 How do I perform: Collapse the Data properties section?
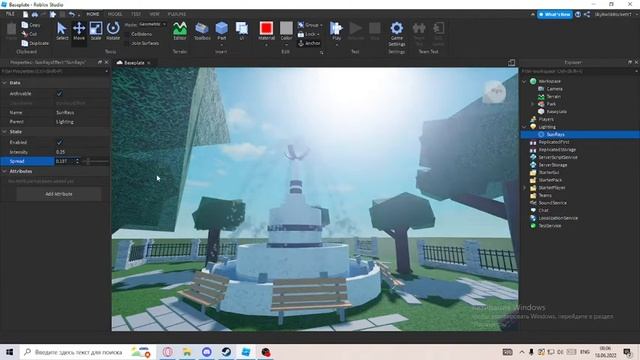click(x=4, y=83)
